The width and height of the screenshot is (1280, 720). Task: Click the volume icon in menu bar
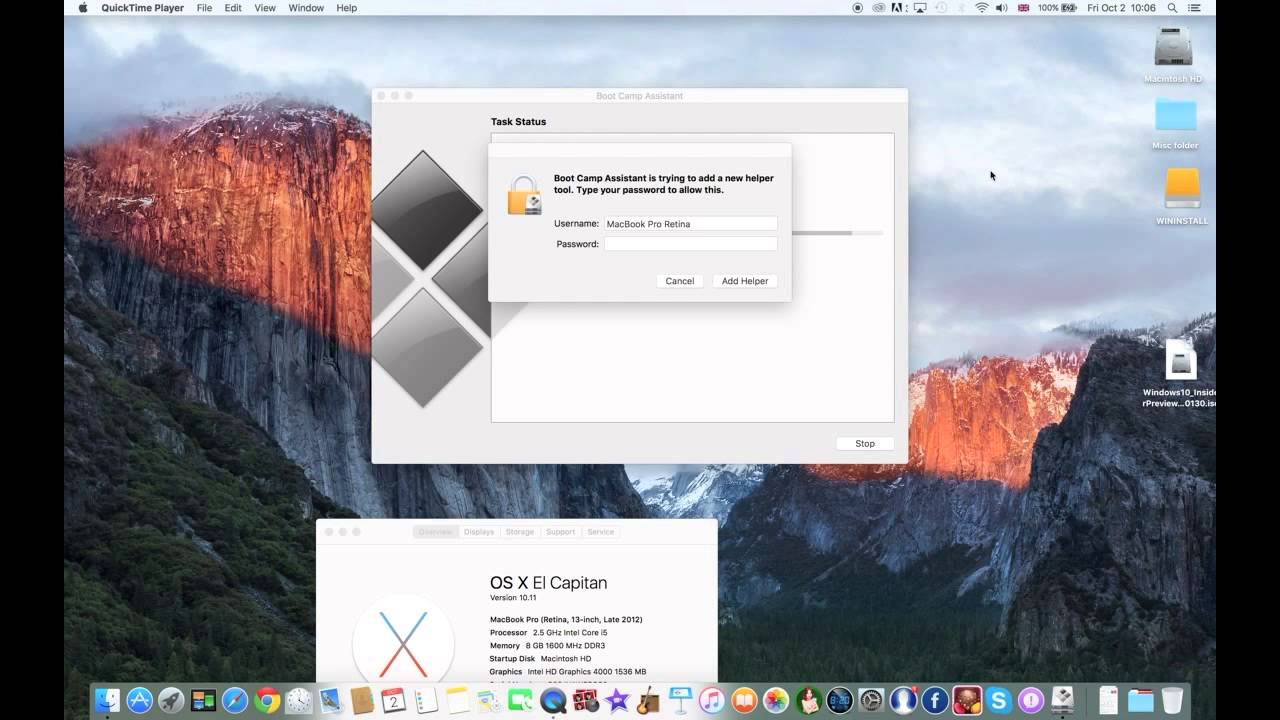[x=1001, y=8]
